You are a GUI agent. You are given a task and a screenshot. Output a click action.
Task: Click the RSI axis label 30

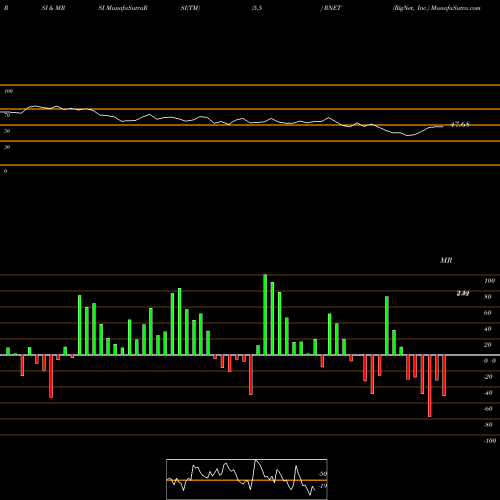click(x=7, y=147)
